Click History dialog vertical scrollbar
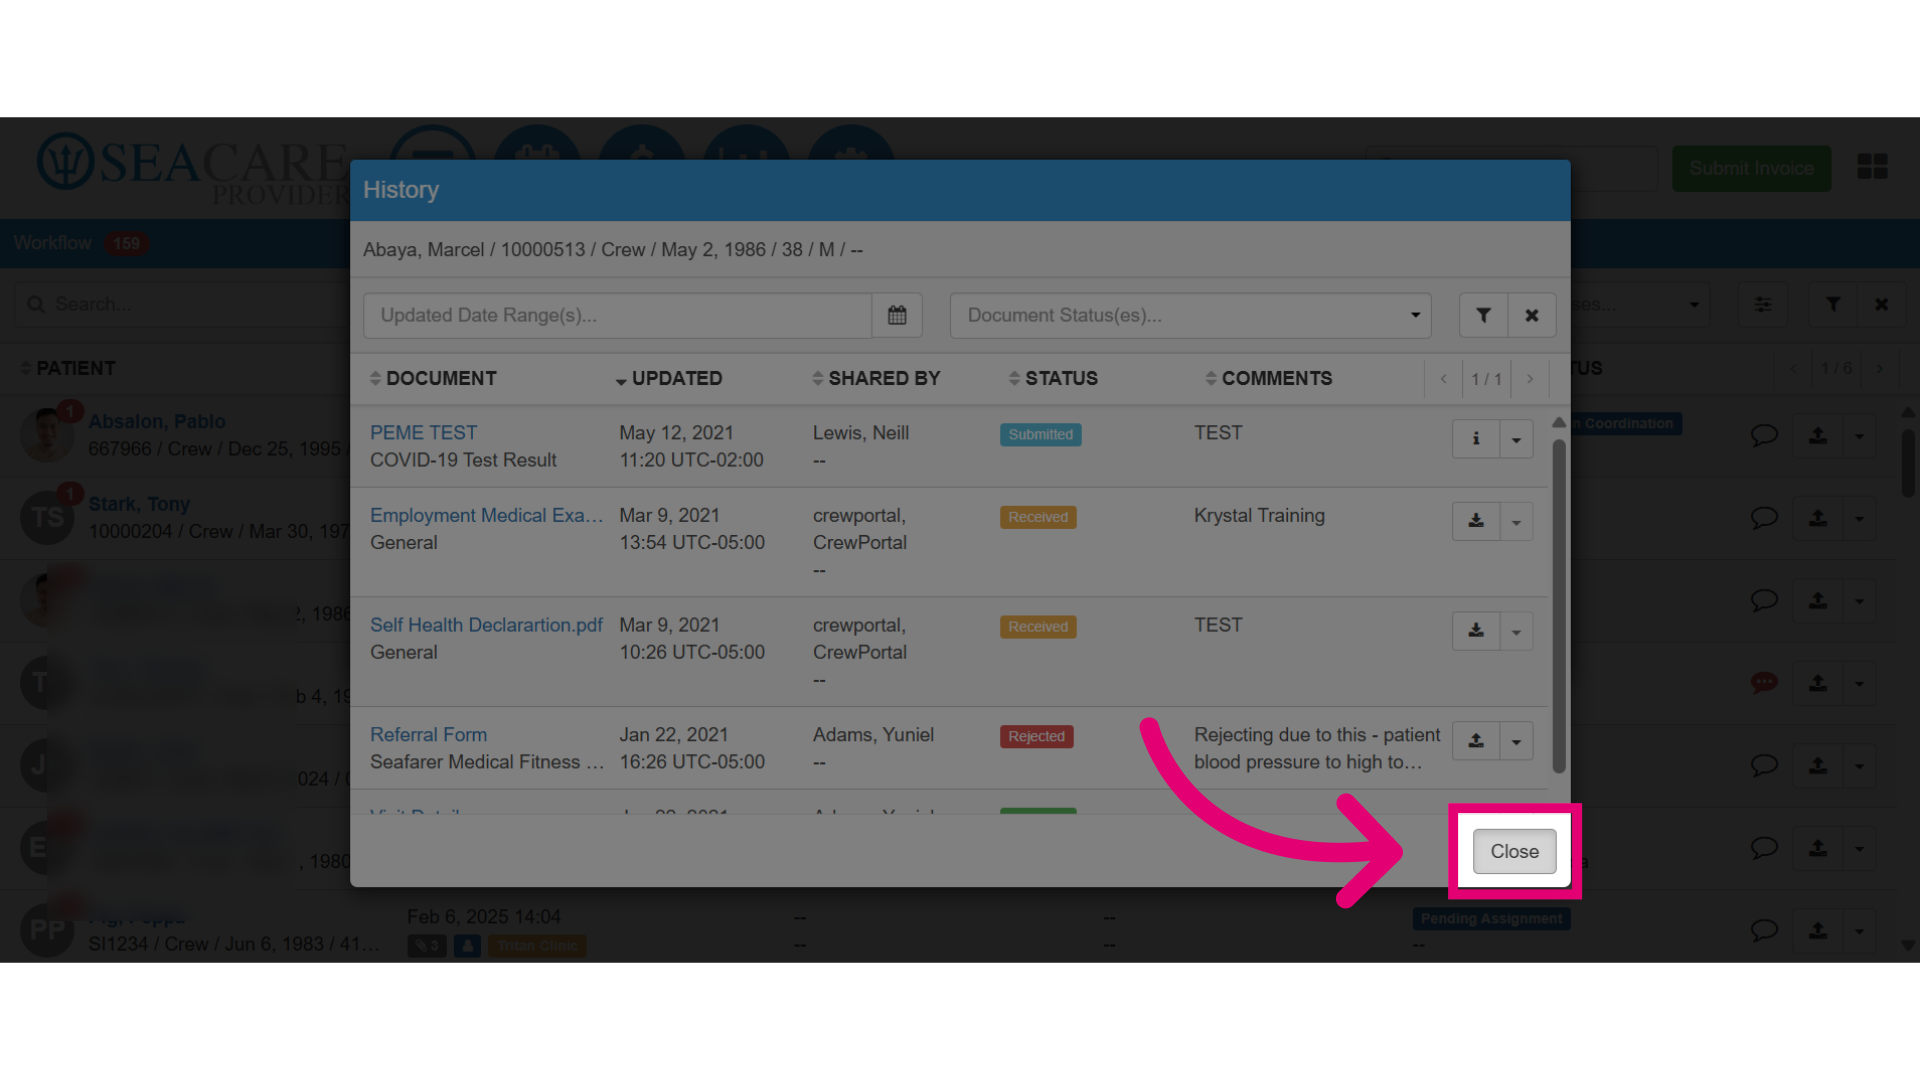The width and height of the screenshot is (1920, 1080). click(x=1558, y=606)
